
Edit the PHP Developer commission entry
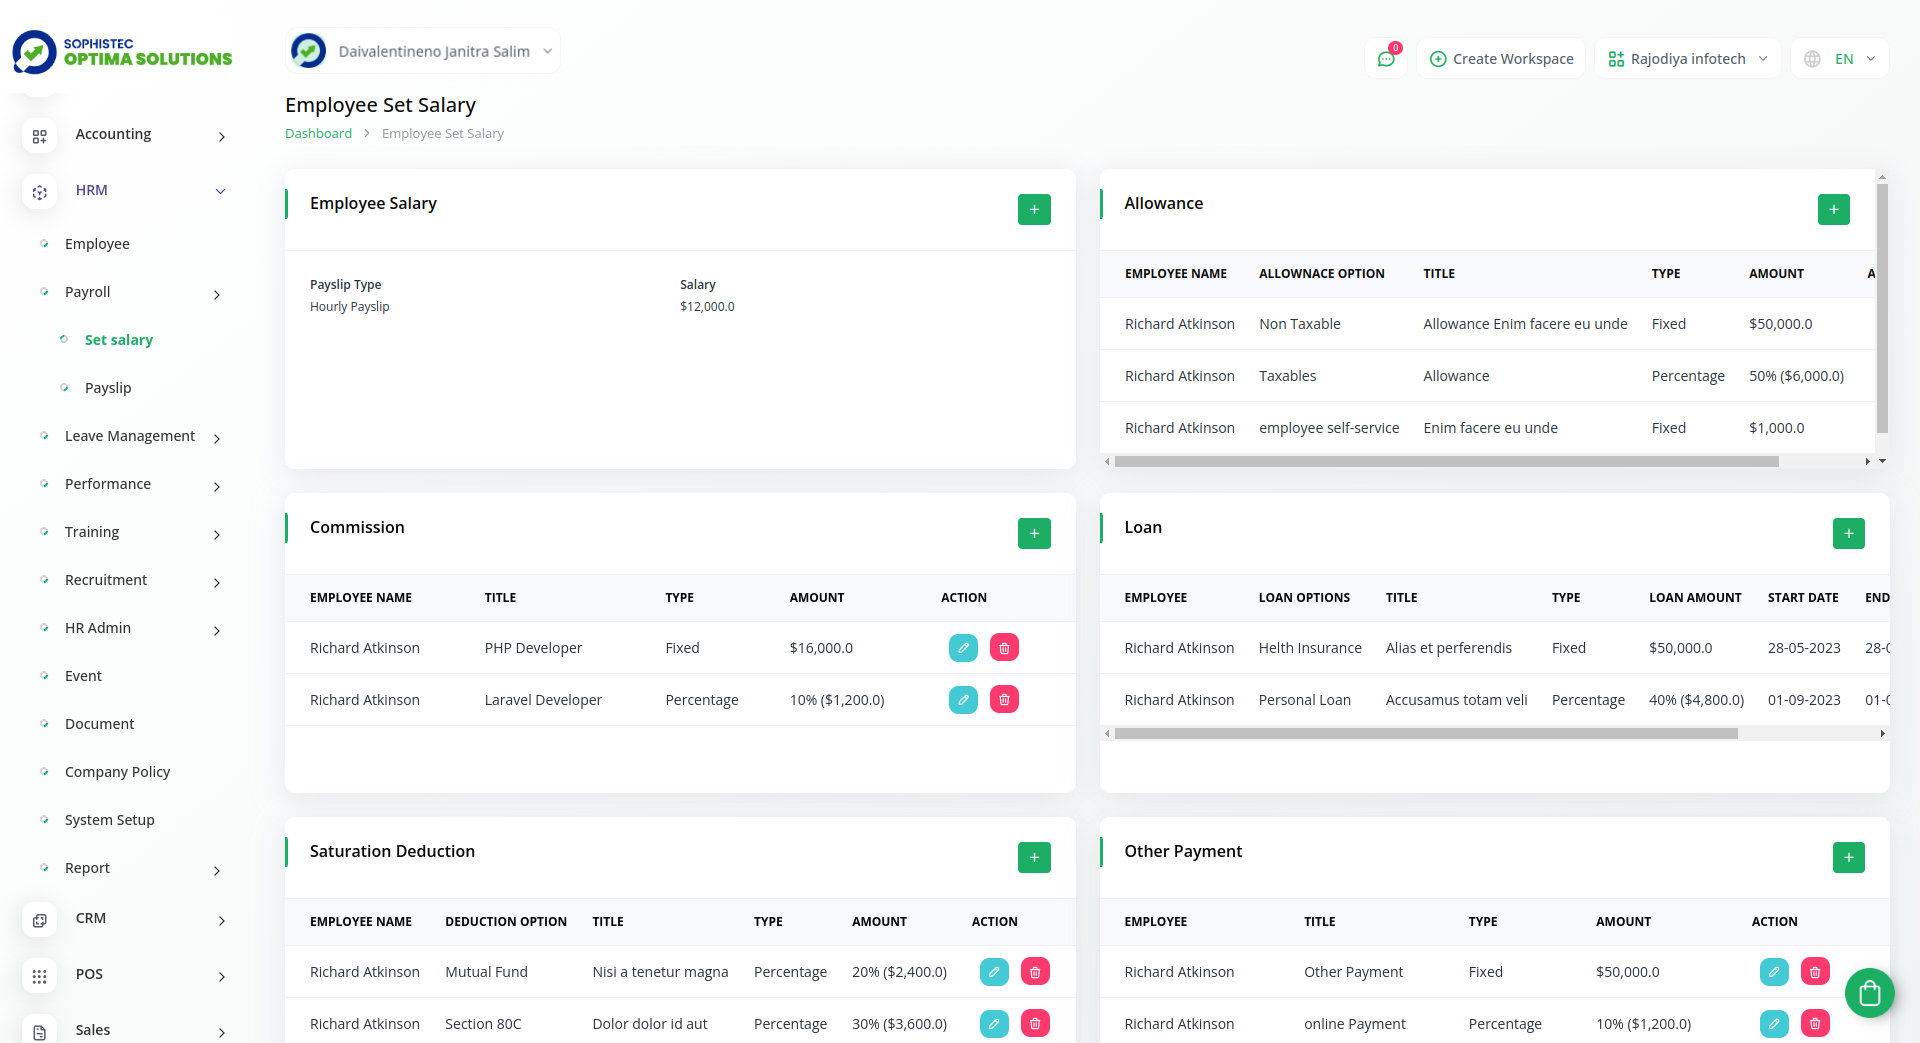(x=963, y=647)
